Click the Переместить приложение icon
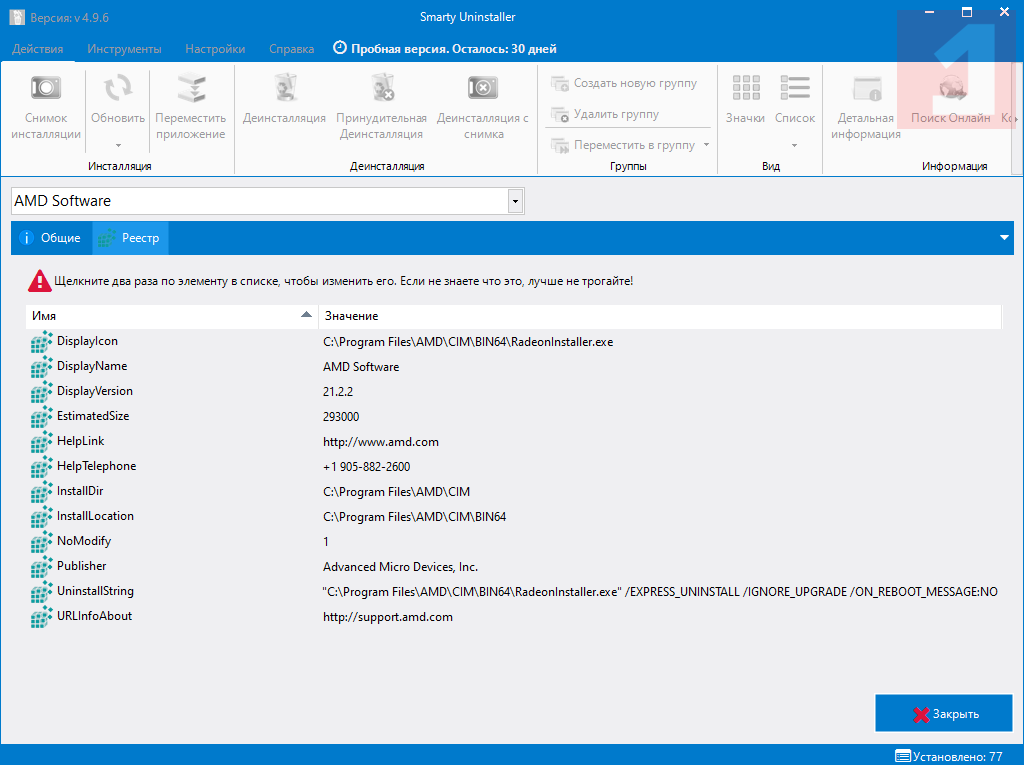The height and width of the screenshot is (765, 1024). coord(190,90)
